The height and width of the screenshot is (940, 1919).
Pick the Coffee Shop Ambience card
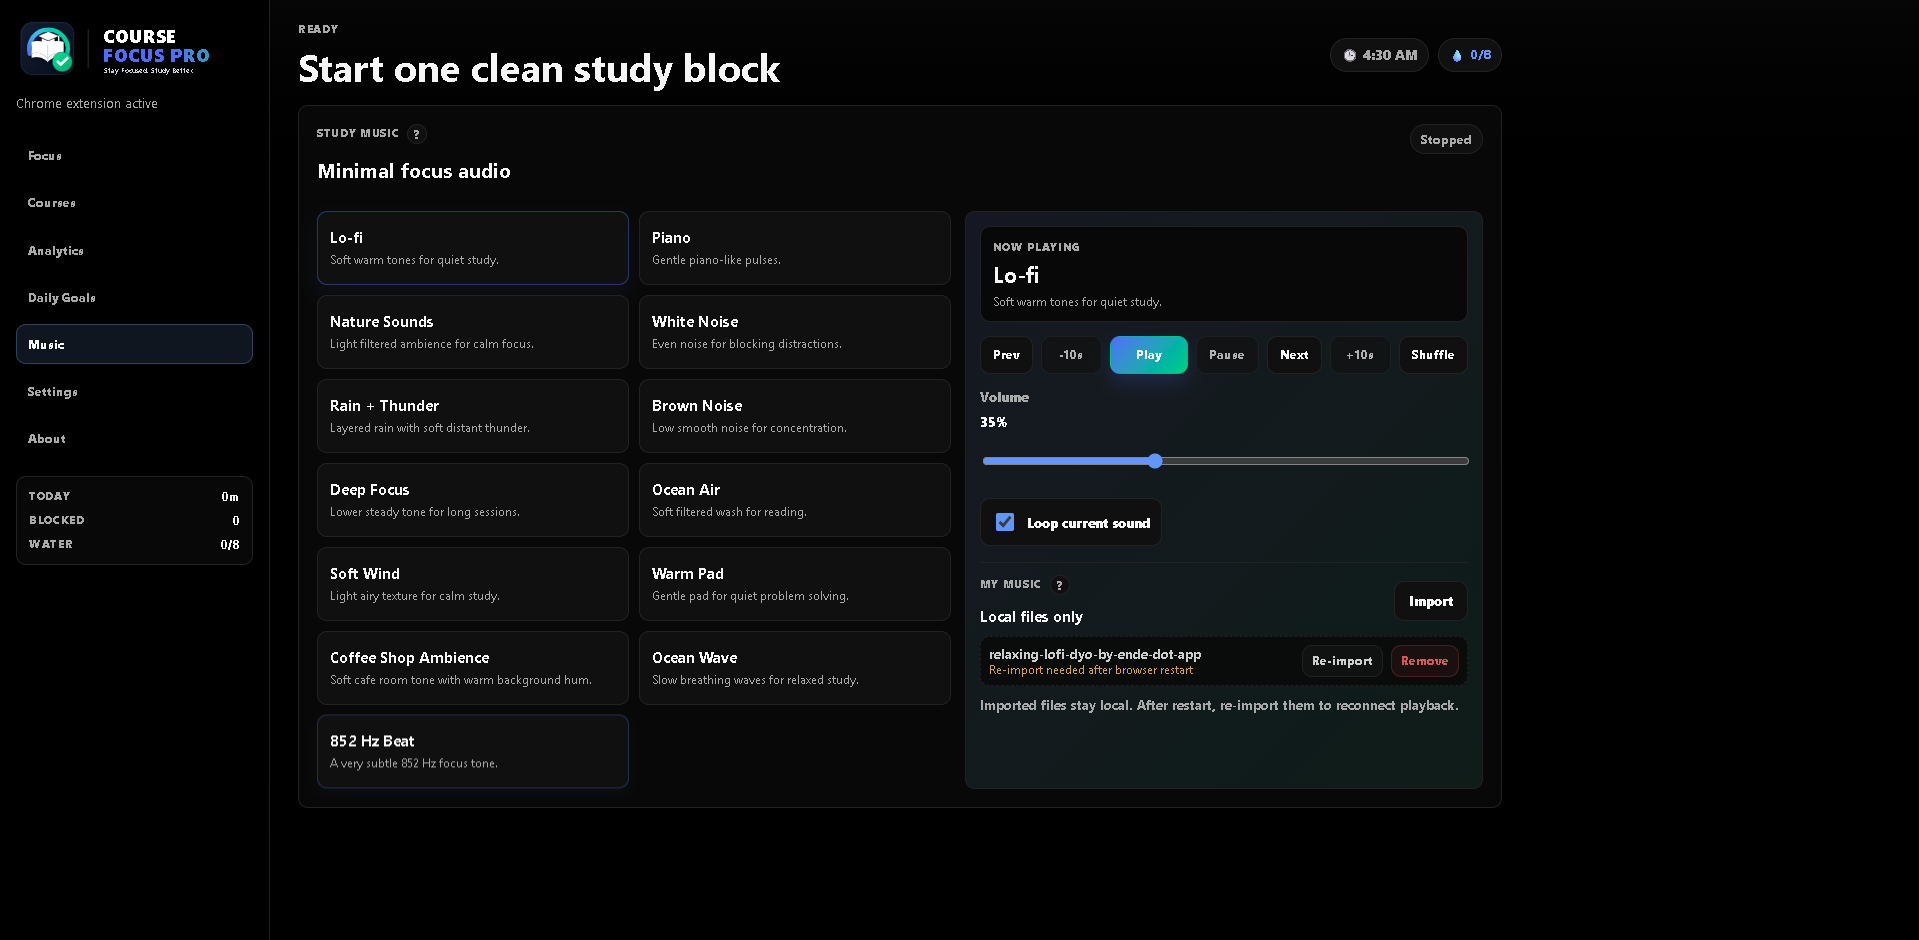coord(473,668)
